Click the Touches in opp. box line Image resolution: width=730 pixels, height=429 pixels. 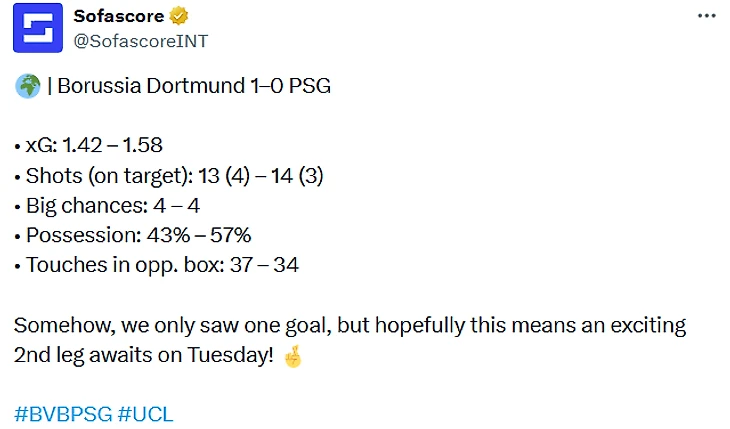(156, 265)
